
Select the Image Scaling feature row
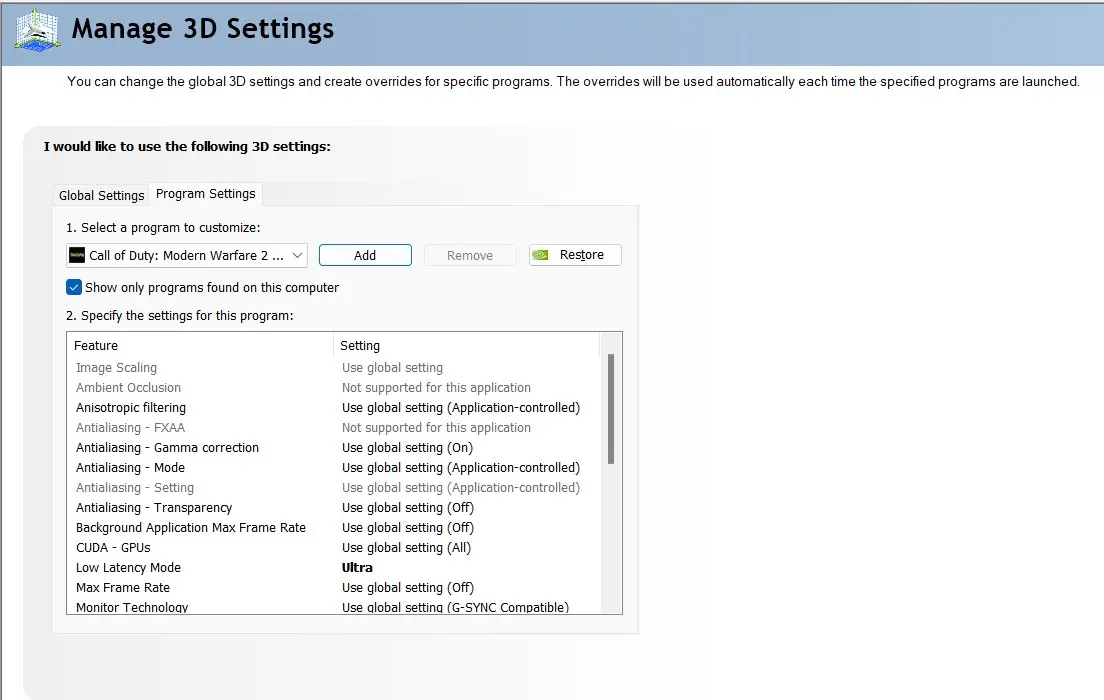tap(116, 367)
